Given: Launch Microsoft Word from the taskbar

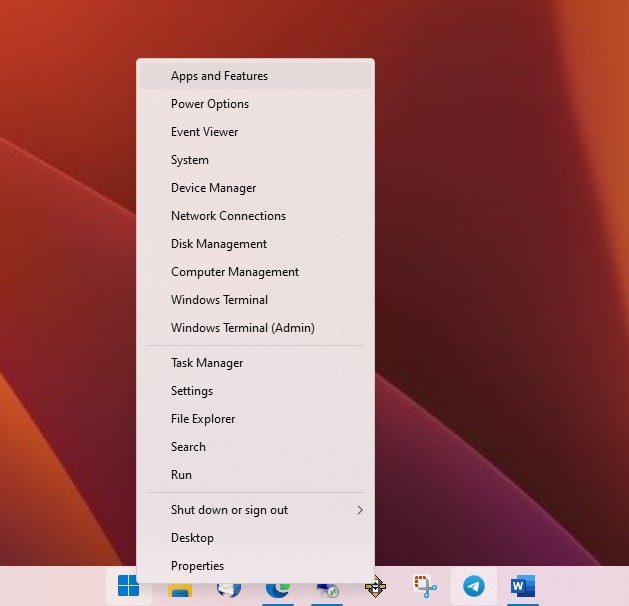Looking at the screenshot, I should pyautogui.click(x=522, y=587).
